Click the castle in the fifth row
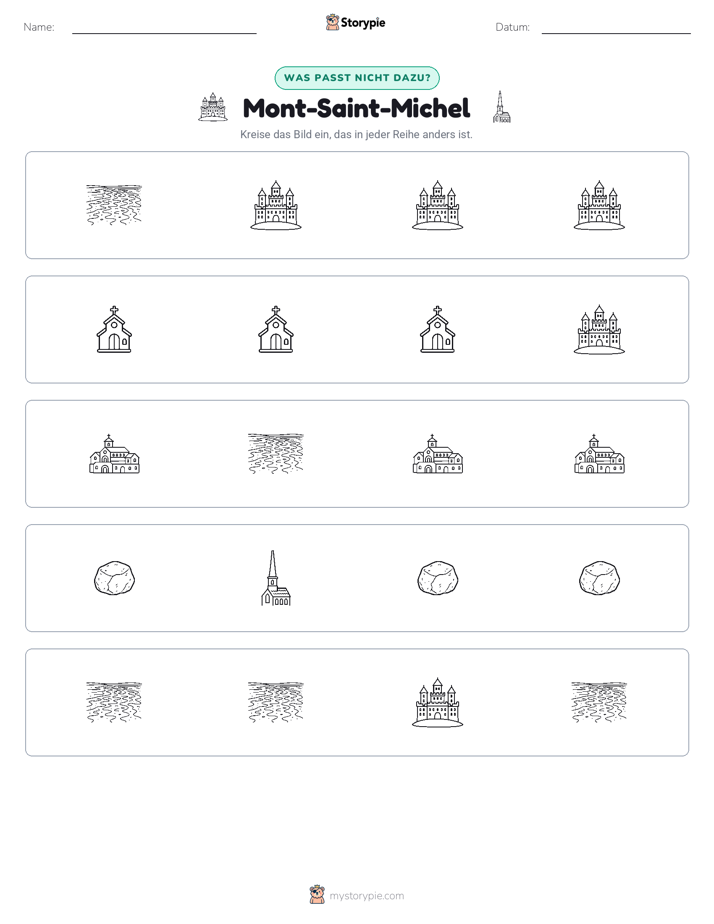Screen dimensions: 714x924 pos(437,702)
